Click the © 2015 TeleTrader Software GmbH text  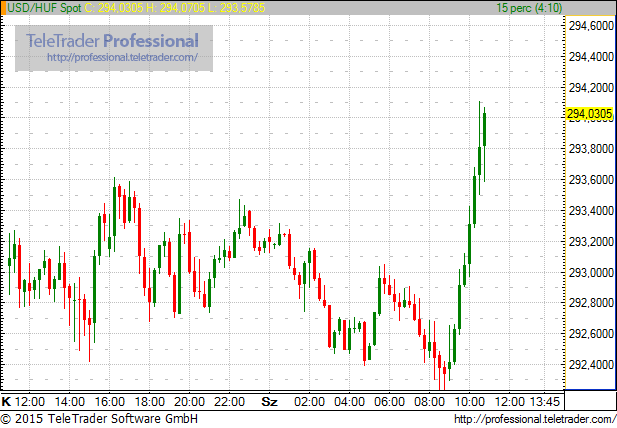point(99,419)
